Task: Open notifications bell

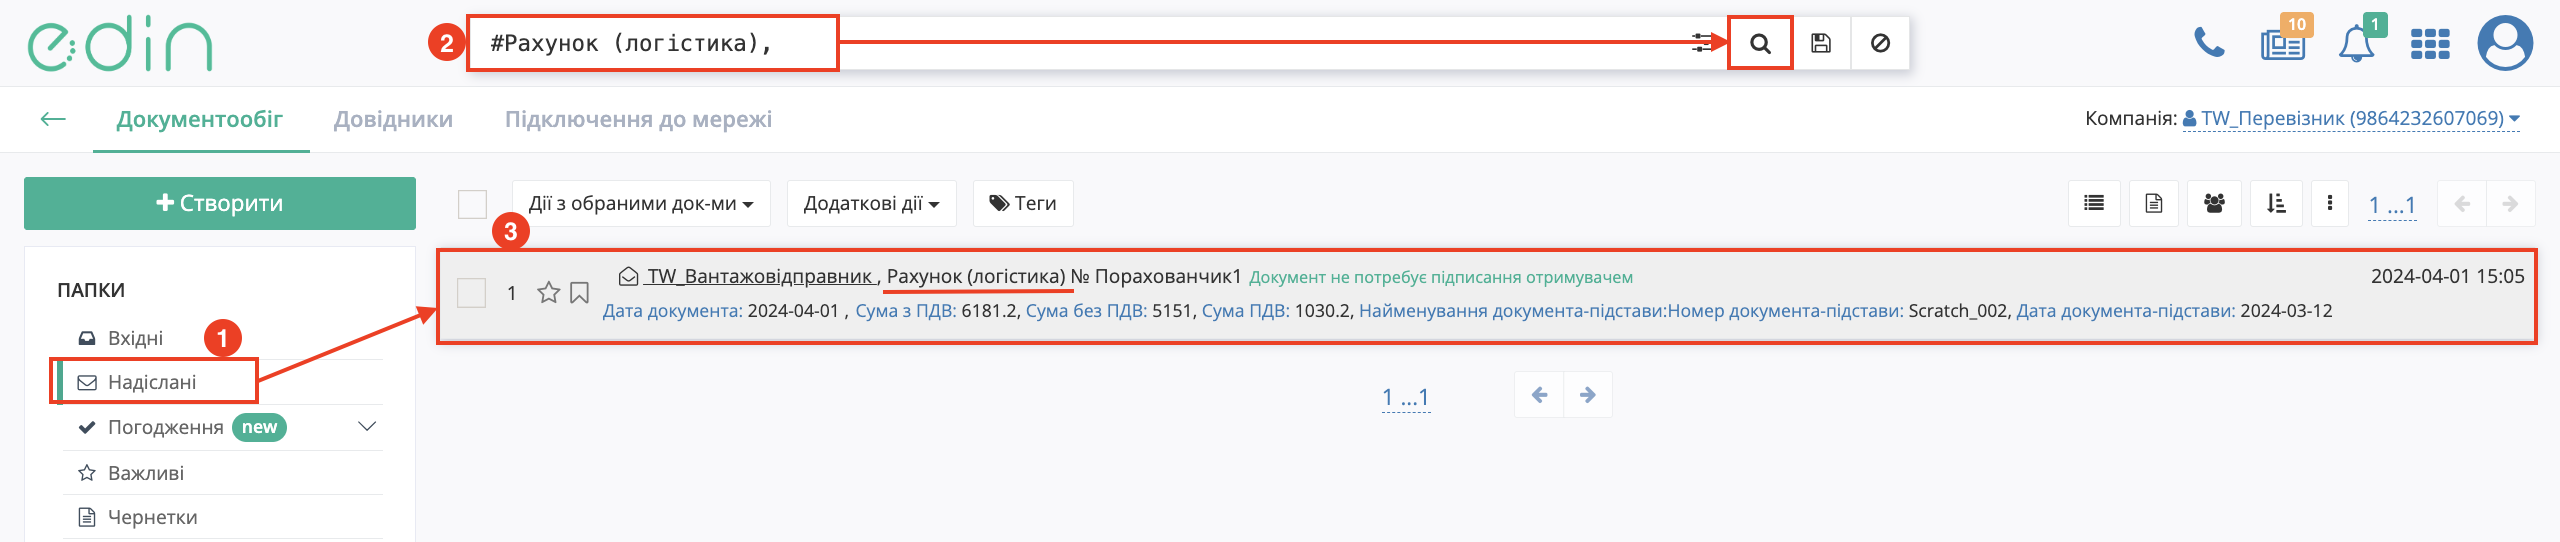Action: click(x=2356, y=45)
